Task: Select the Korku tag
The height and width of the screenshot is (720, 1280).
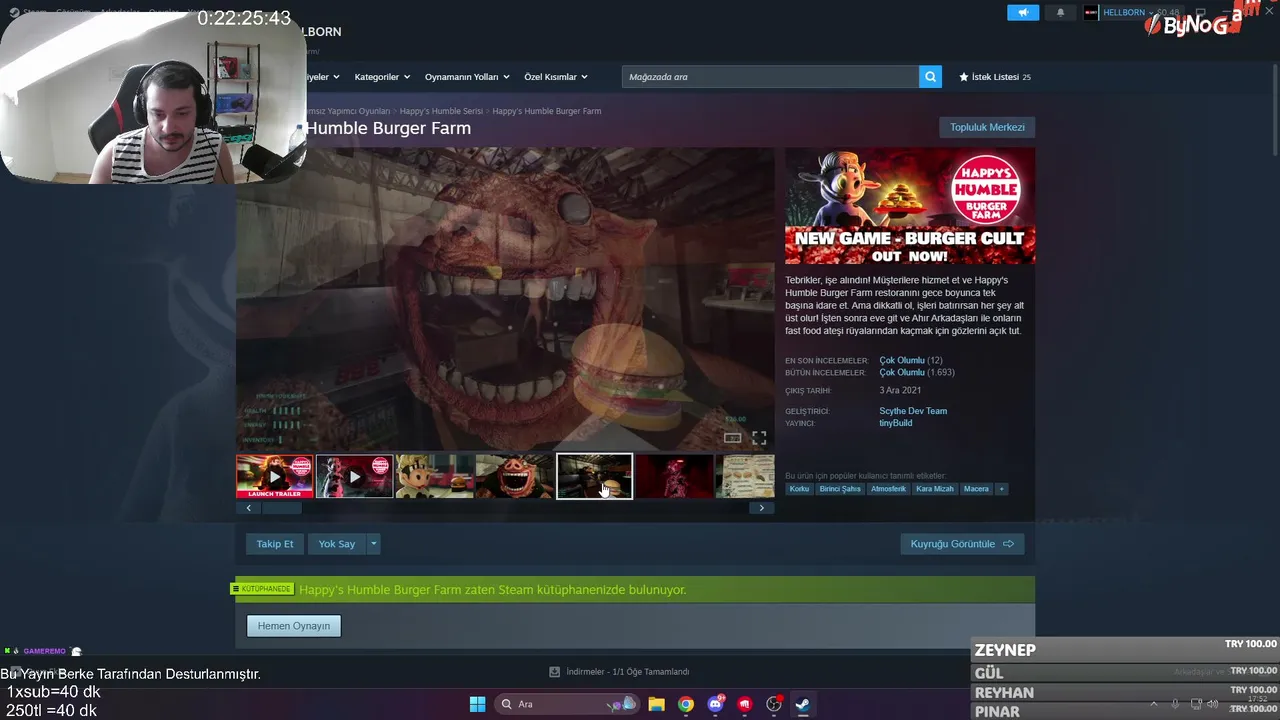Action: pos(799,489)
